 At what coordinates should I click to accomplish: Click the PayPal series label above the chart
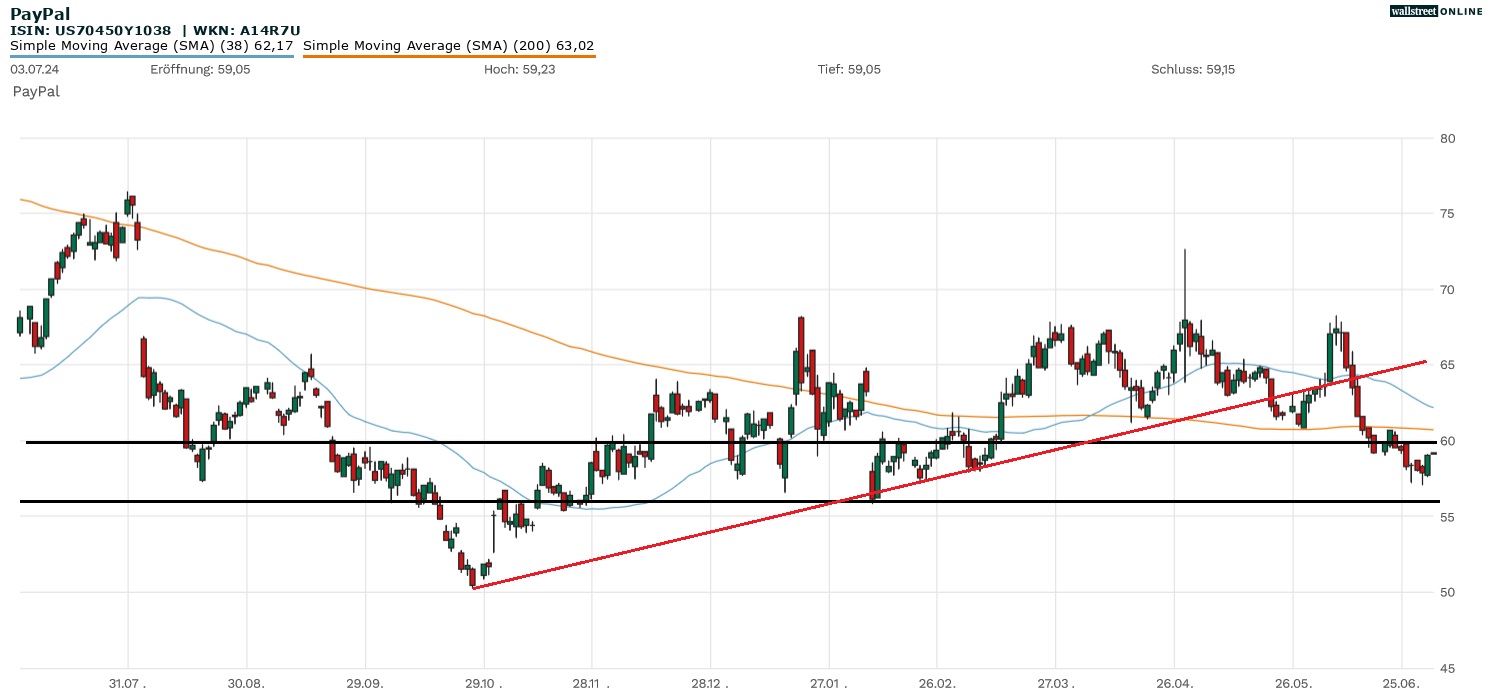(x=36, y=91)
